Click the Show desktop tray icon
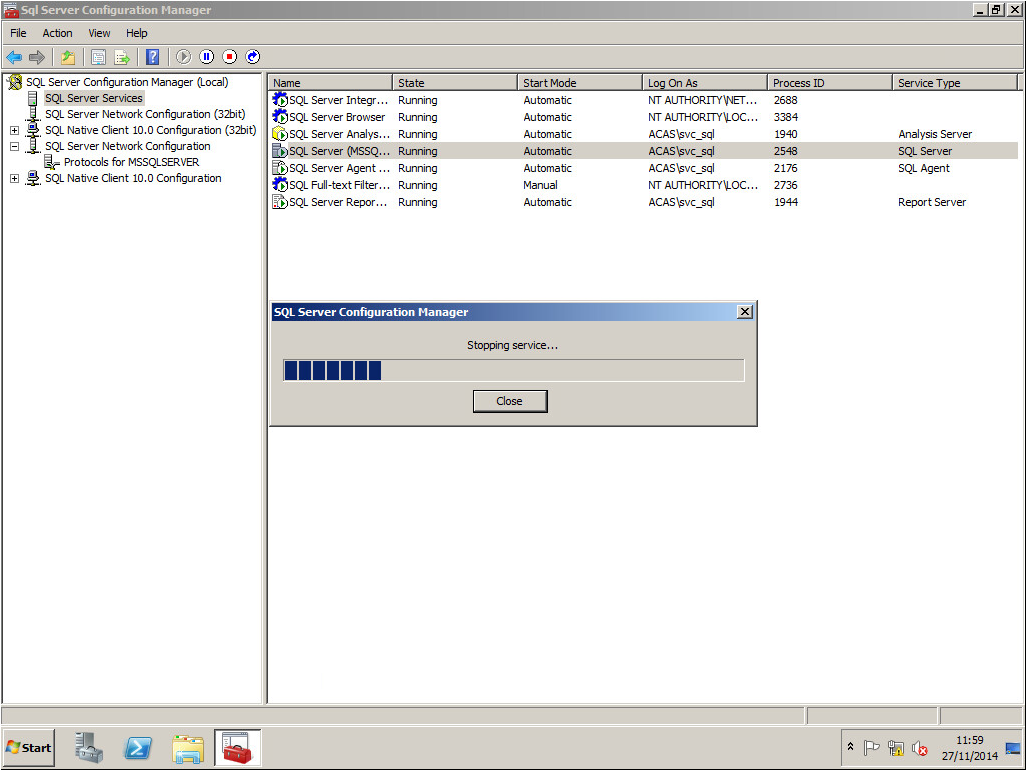Image resolution: width=1026 pixels, height=770 pixels. click(1013, 748)
